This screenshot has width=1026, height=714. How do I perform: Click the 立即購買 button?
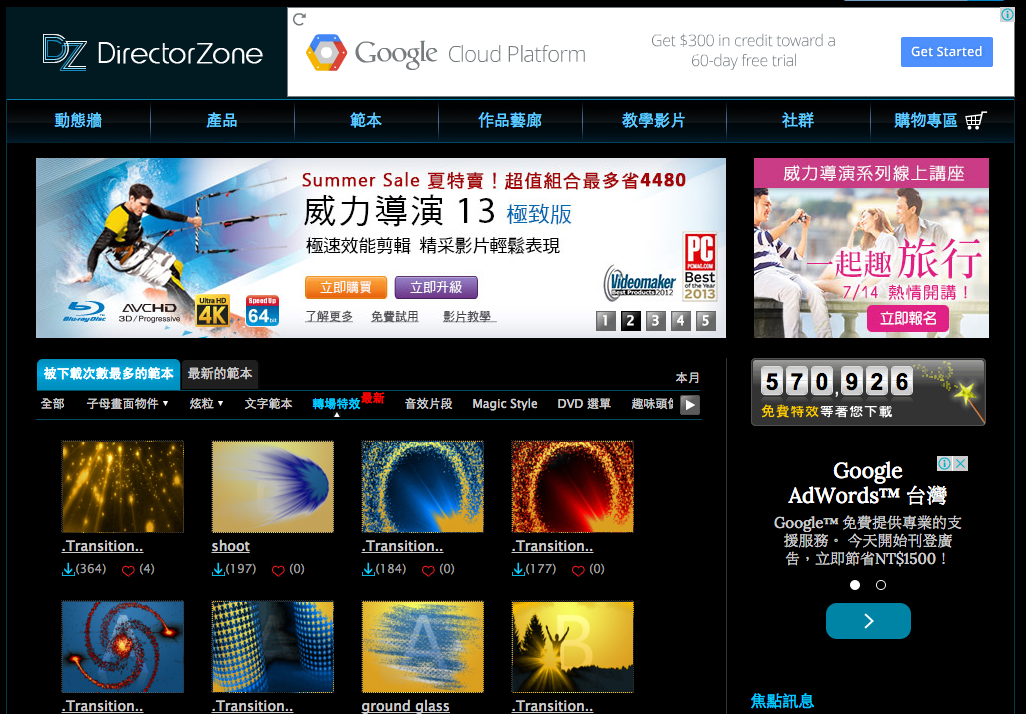coord(345,287)
